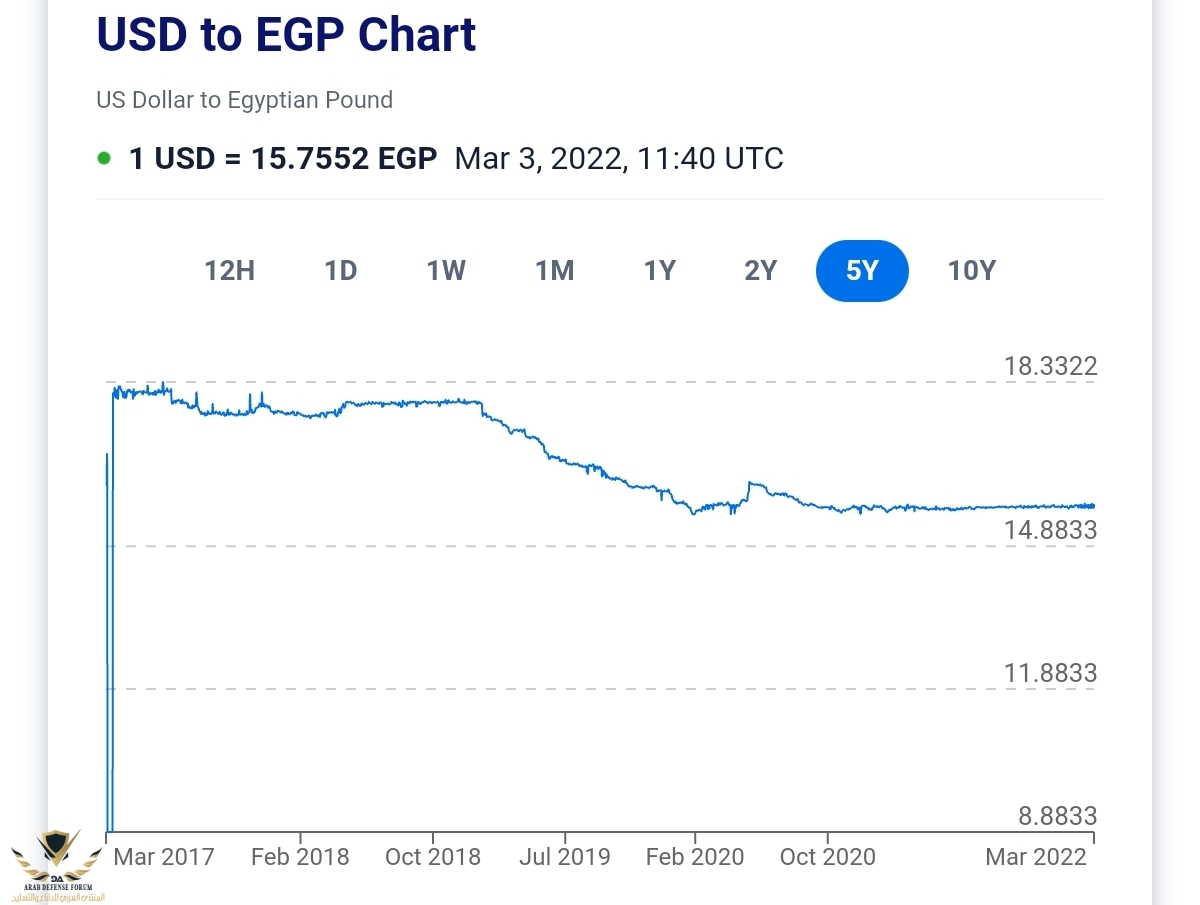Click the Mar 2022 axis label
The height and width of the screenshot is (905, 1200).
coord(1036,857)
